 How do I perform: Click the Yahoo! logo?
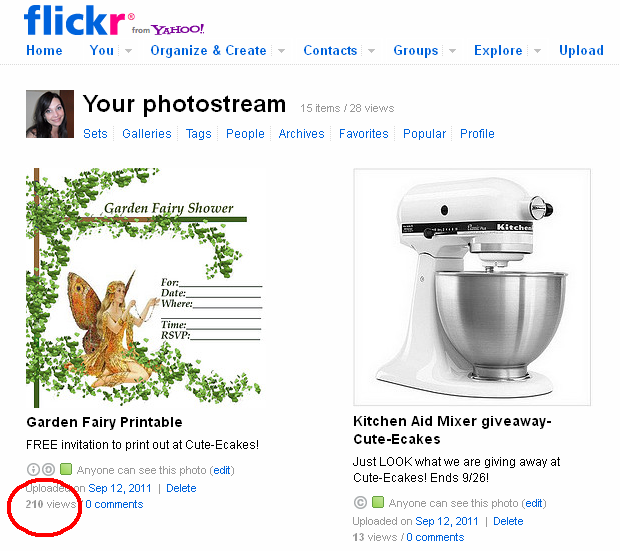pyautogui.click(x=178, y=29)
